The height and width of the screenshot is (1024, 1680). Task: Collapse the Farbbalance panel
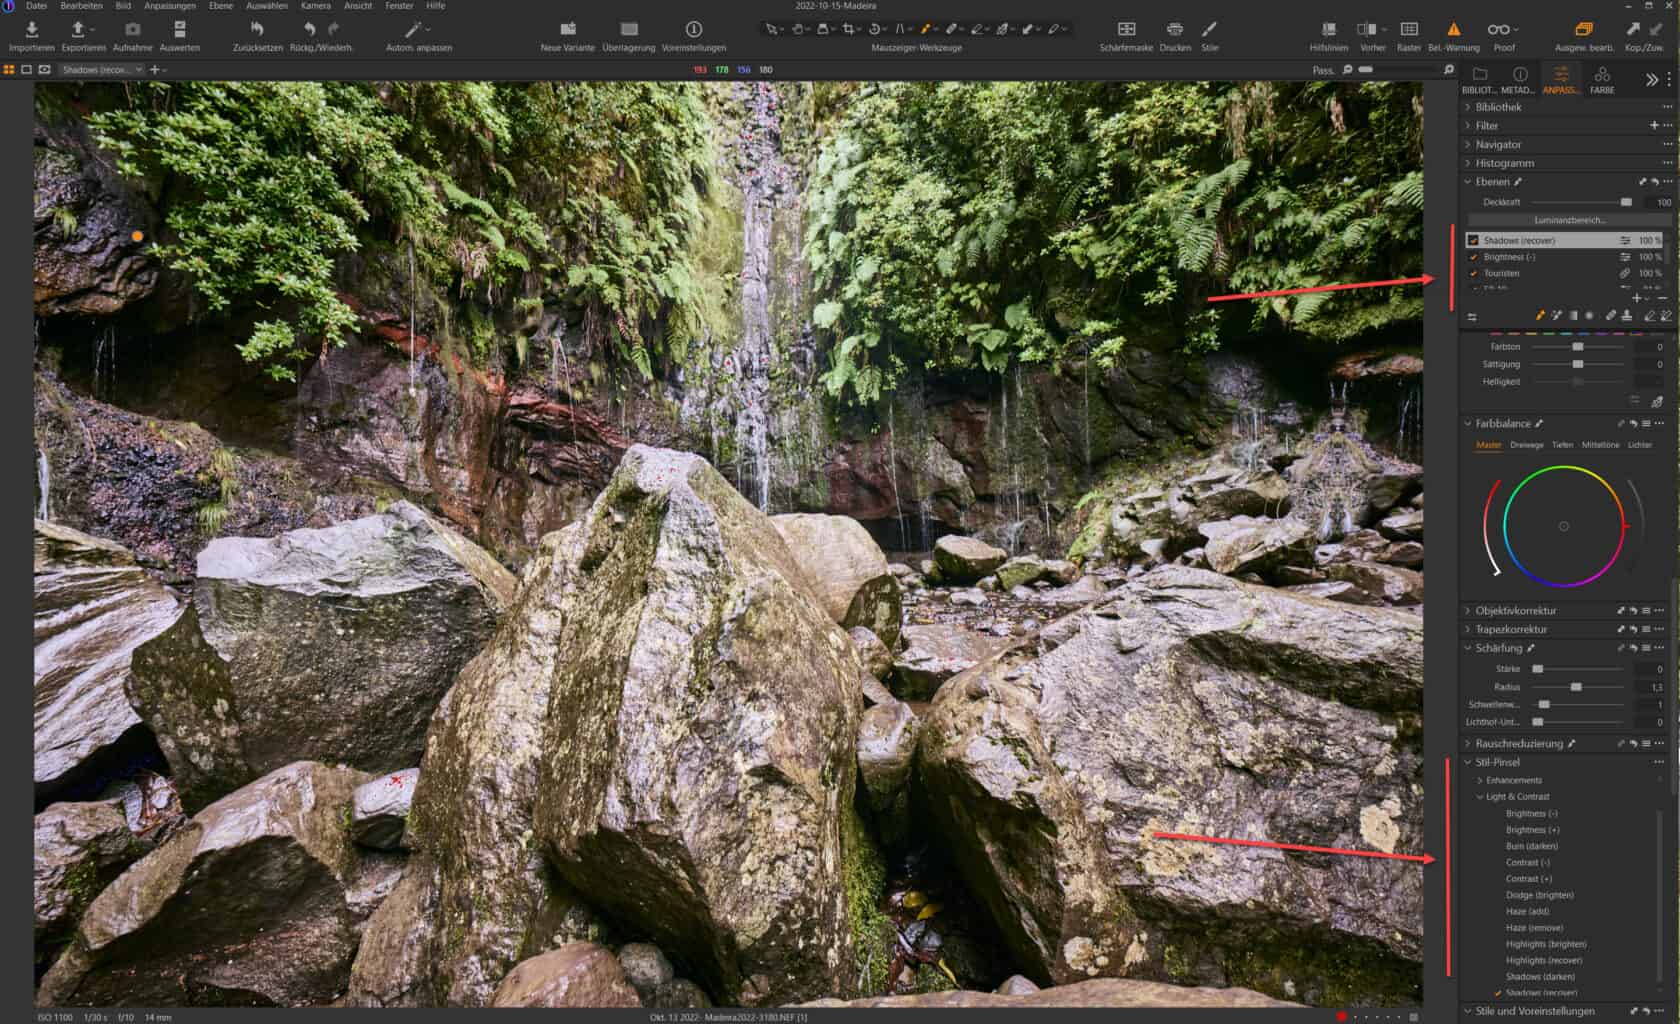point(1468,424)
